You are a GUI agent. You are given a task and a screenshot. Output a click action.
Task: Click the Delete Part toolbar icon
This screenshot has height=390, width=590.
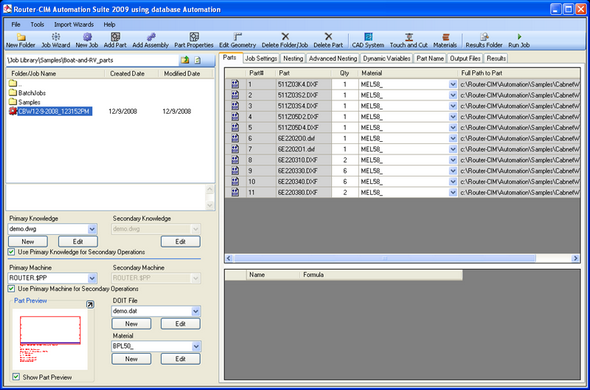tap(328, 41)
